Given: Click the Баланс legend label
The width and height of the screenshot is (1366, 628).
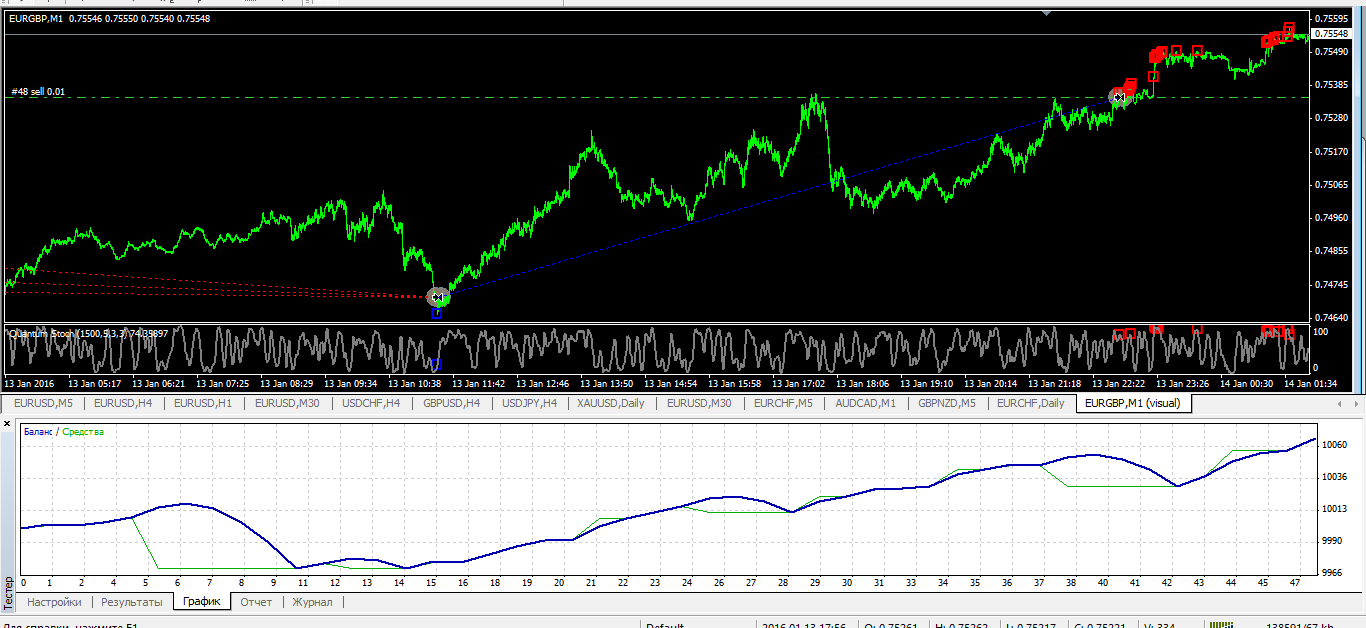Looking at the screenshot, I should coord(38,431).
